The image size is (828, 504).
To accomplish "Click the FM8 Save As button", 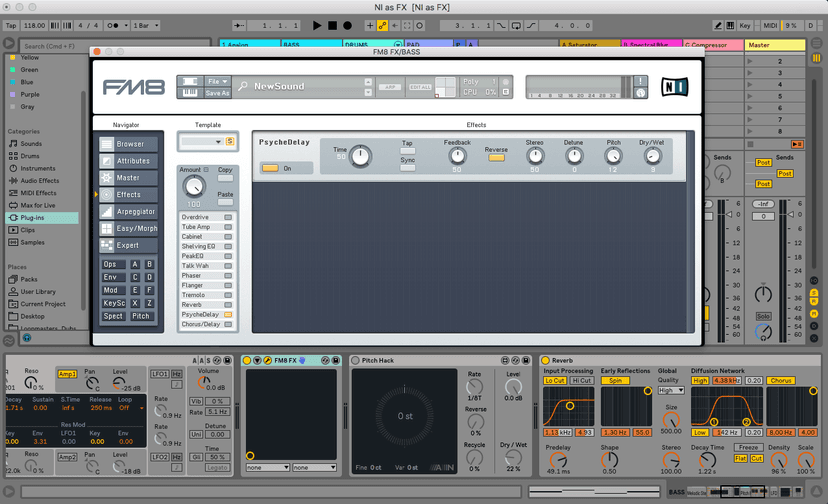I will pos(218,93).
